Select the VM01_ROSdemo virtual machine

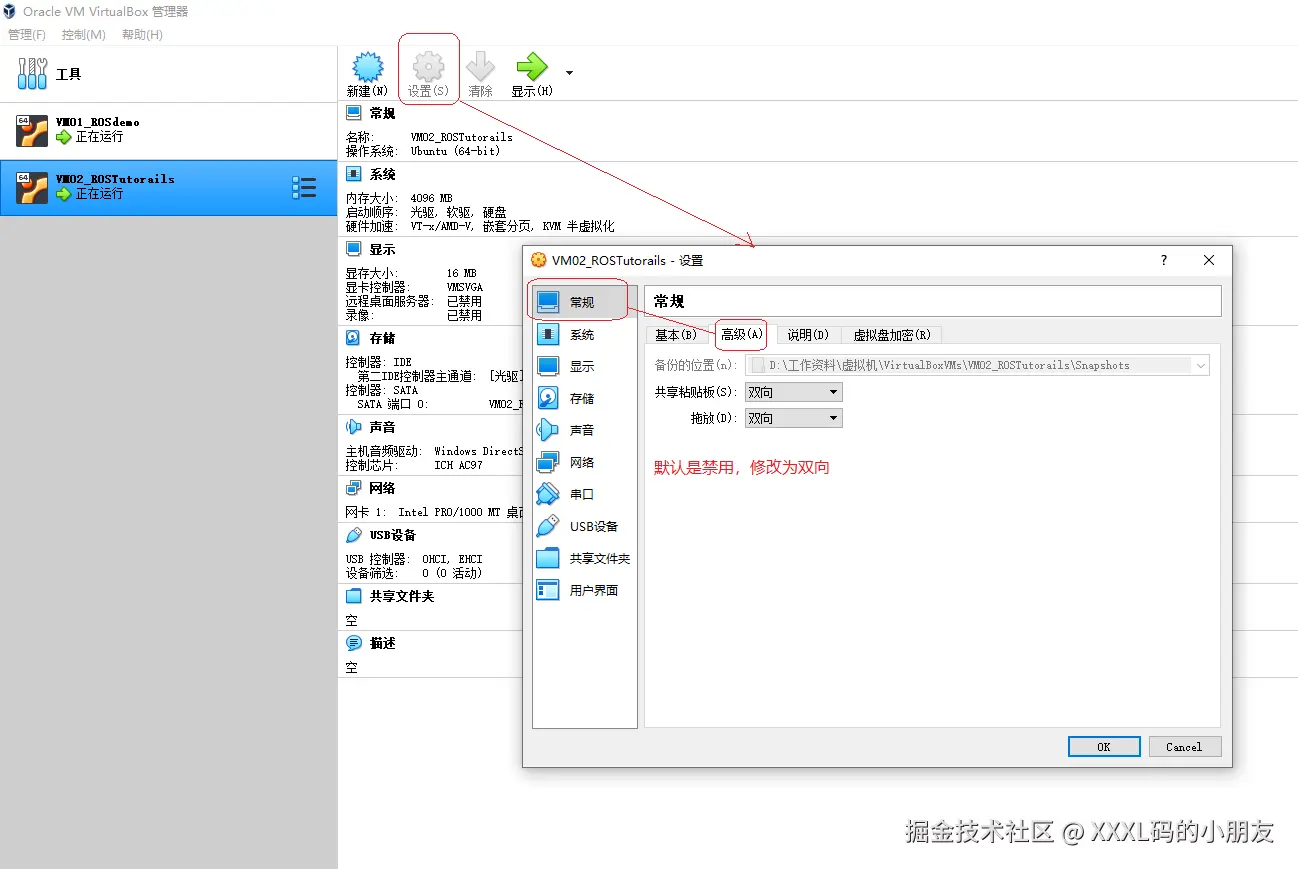click(168, 131)
